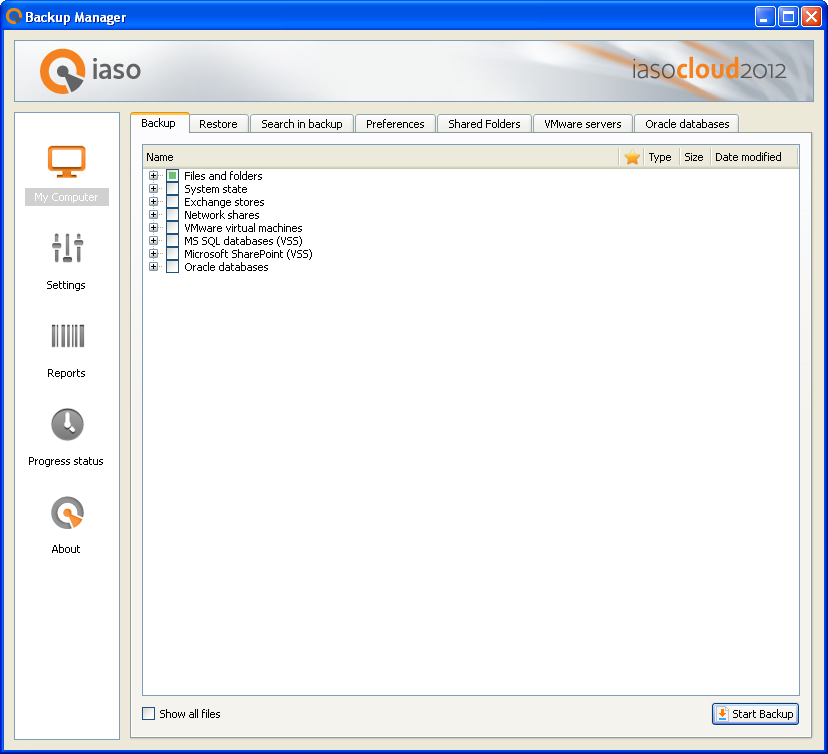Image resolution: width=828 pixels, height=754 pixels.
Task: Check the MS SQL databases (VSS) checkbox
Action: click(x=172, y=241)
